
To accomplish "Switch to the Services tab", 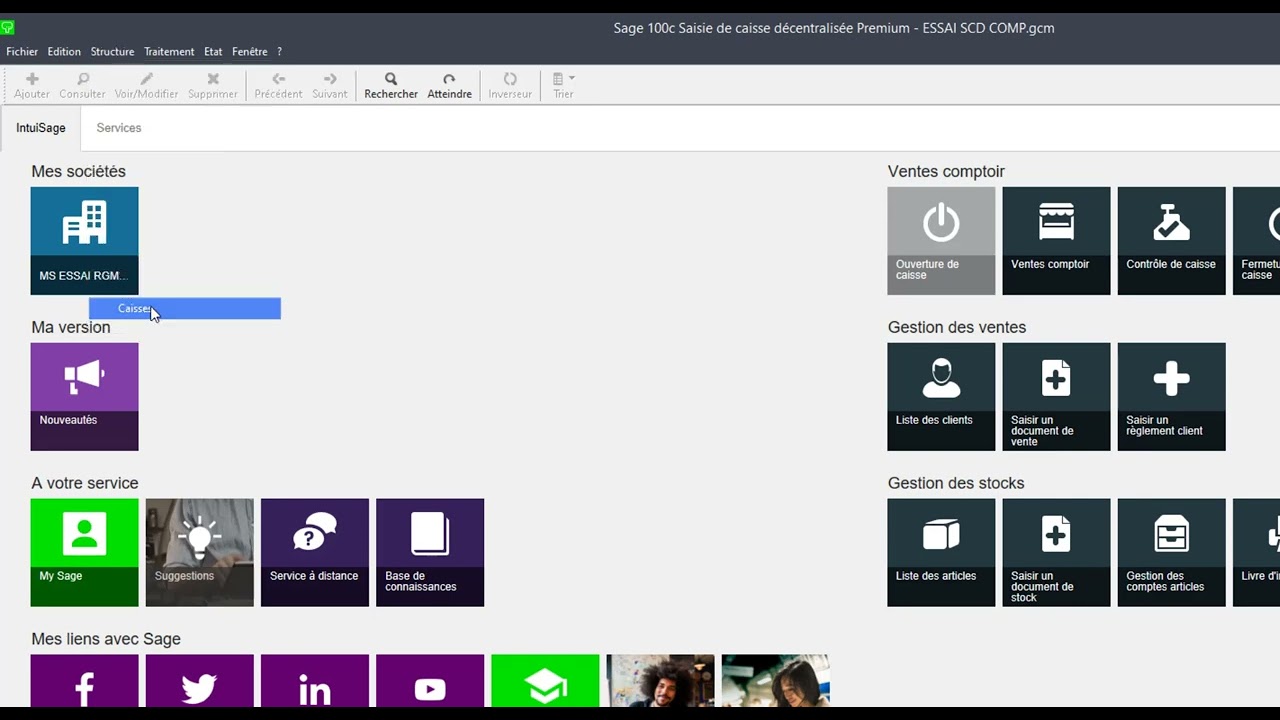I will pyautogui.click(x=119, y=128).
